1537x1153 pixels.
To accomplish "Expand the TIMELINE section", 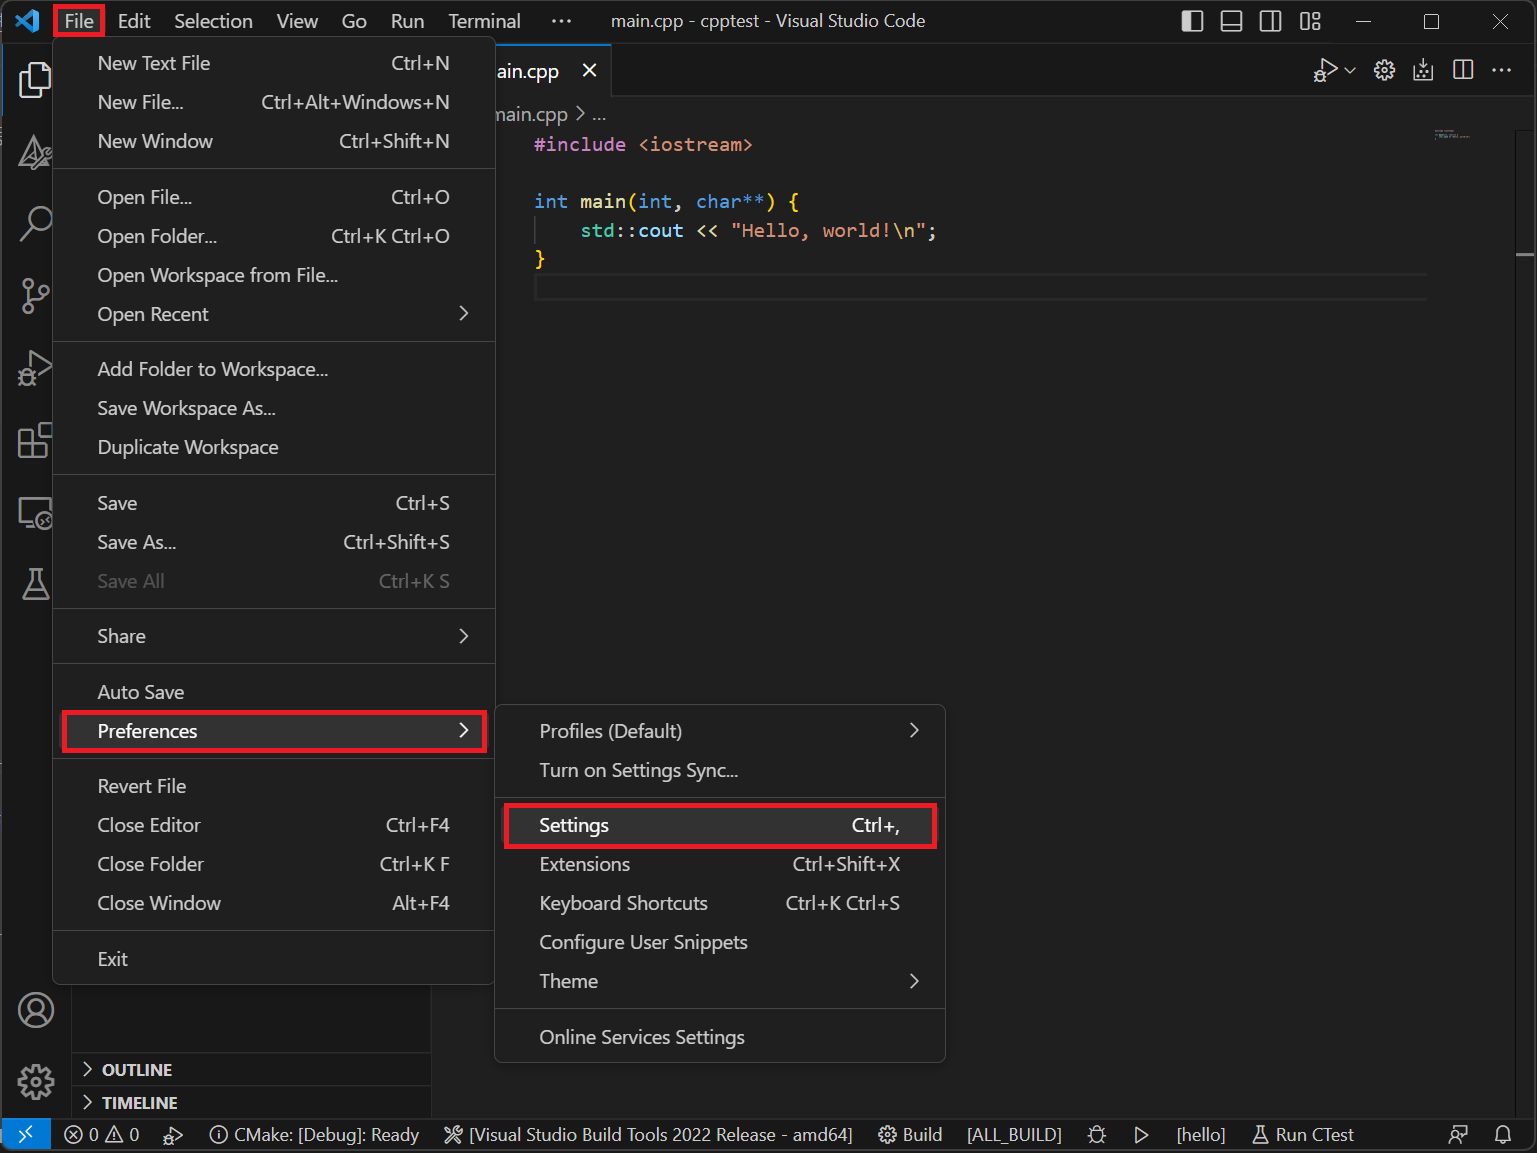I will click(x=139, y=1103).
